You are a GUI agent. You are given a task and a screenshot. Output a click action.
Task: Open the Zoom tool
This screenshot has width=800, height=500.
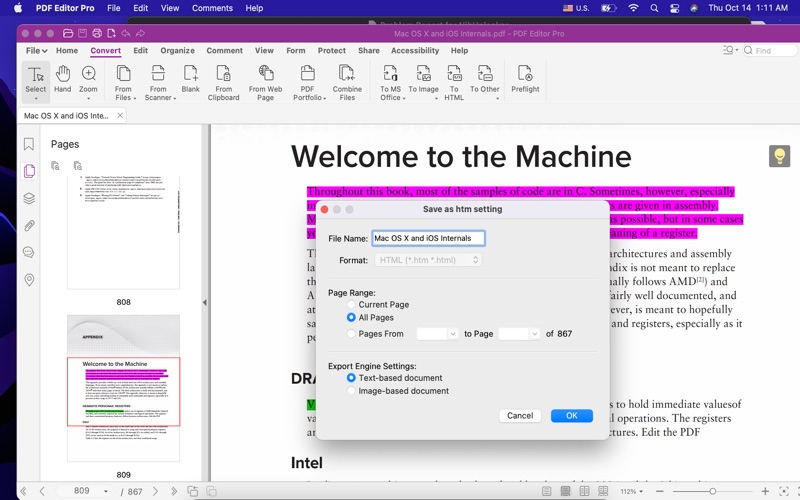(88, 81)
